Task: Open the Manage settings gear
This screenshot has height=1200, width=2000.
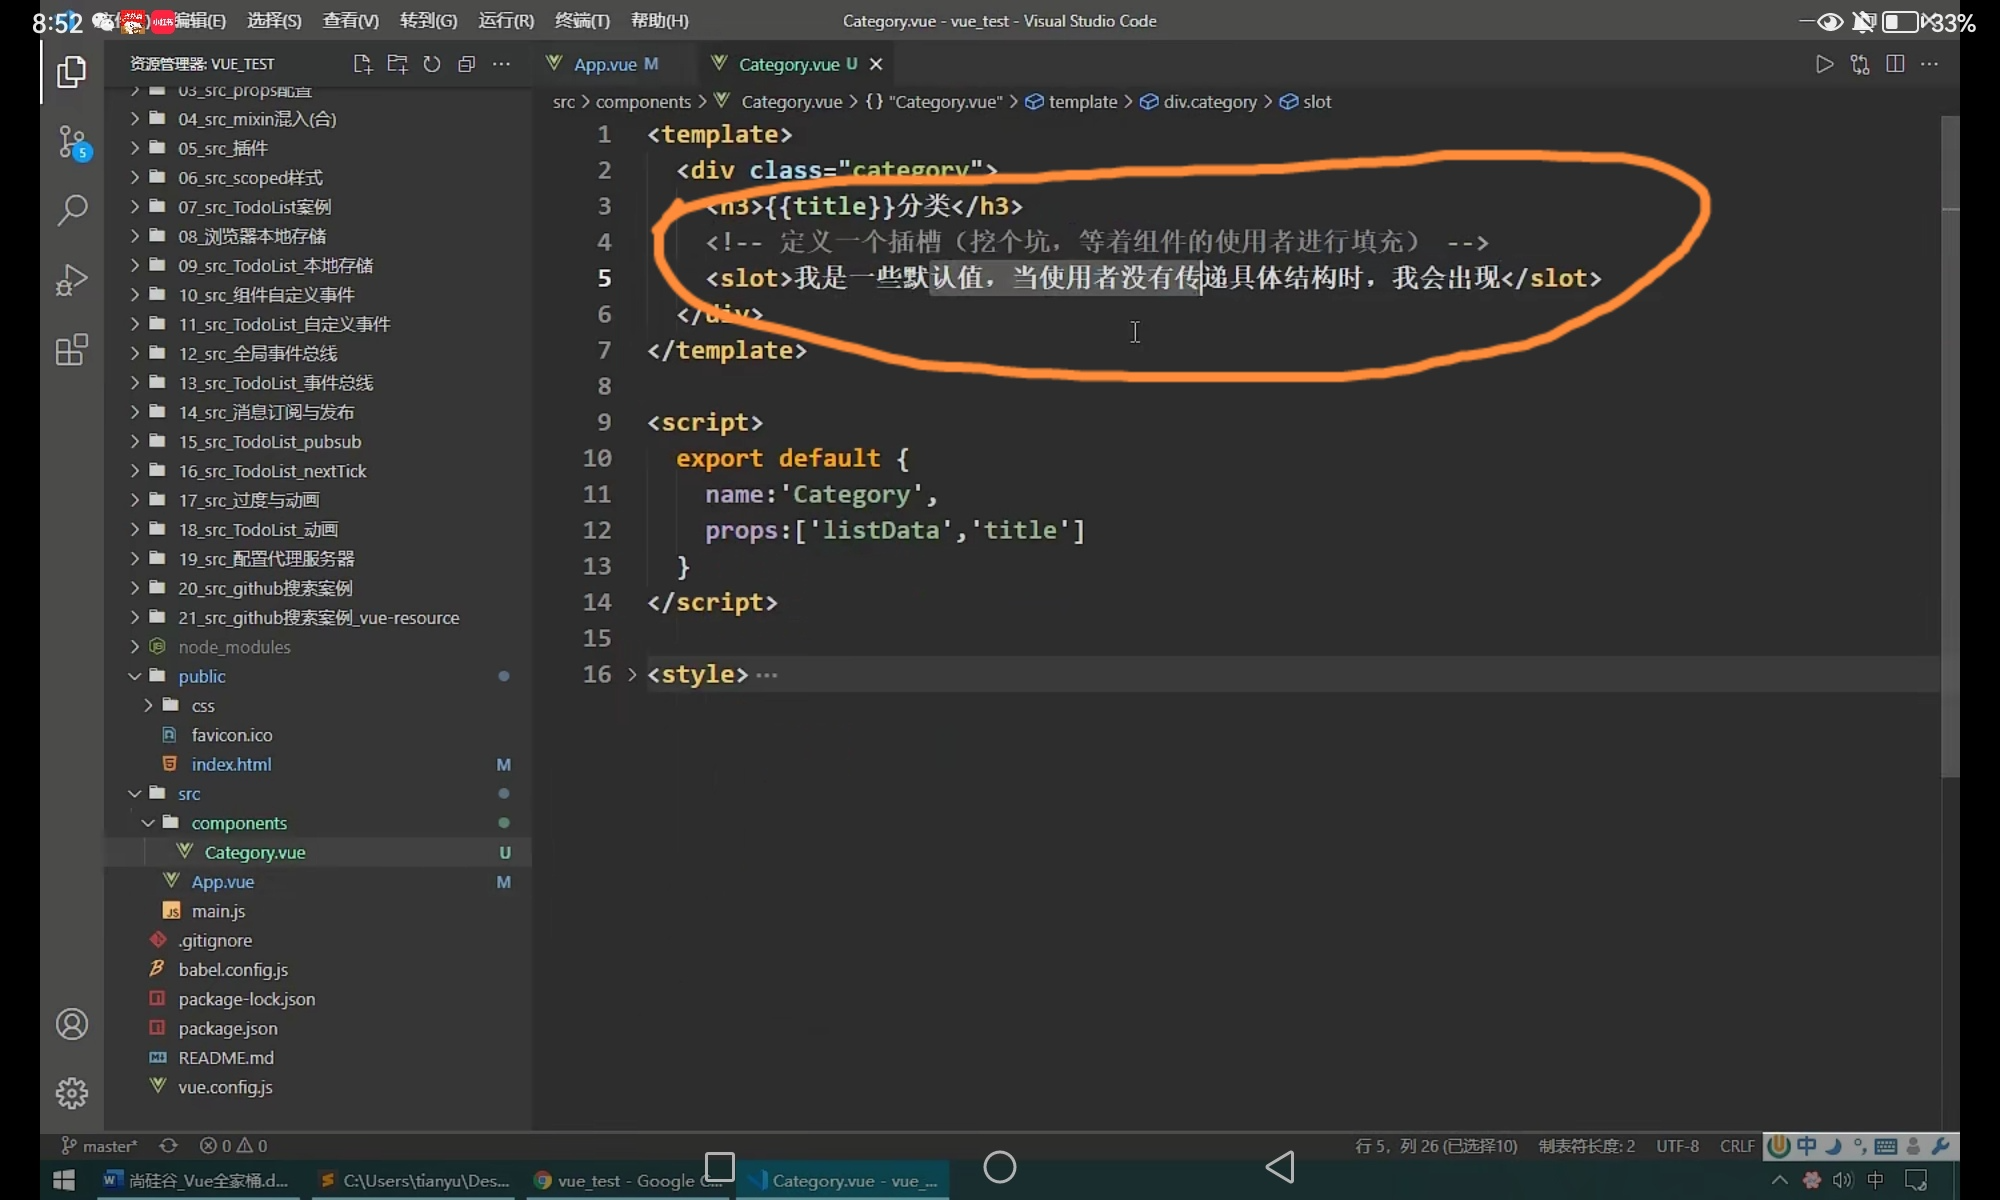Action: point(72,1093)
